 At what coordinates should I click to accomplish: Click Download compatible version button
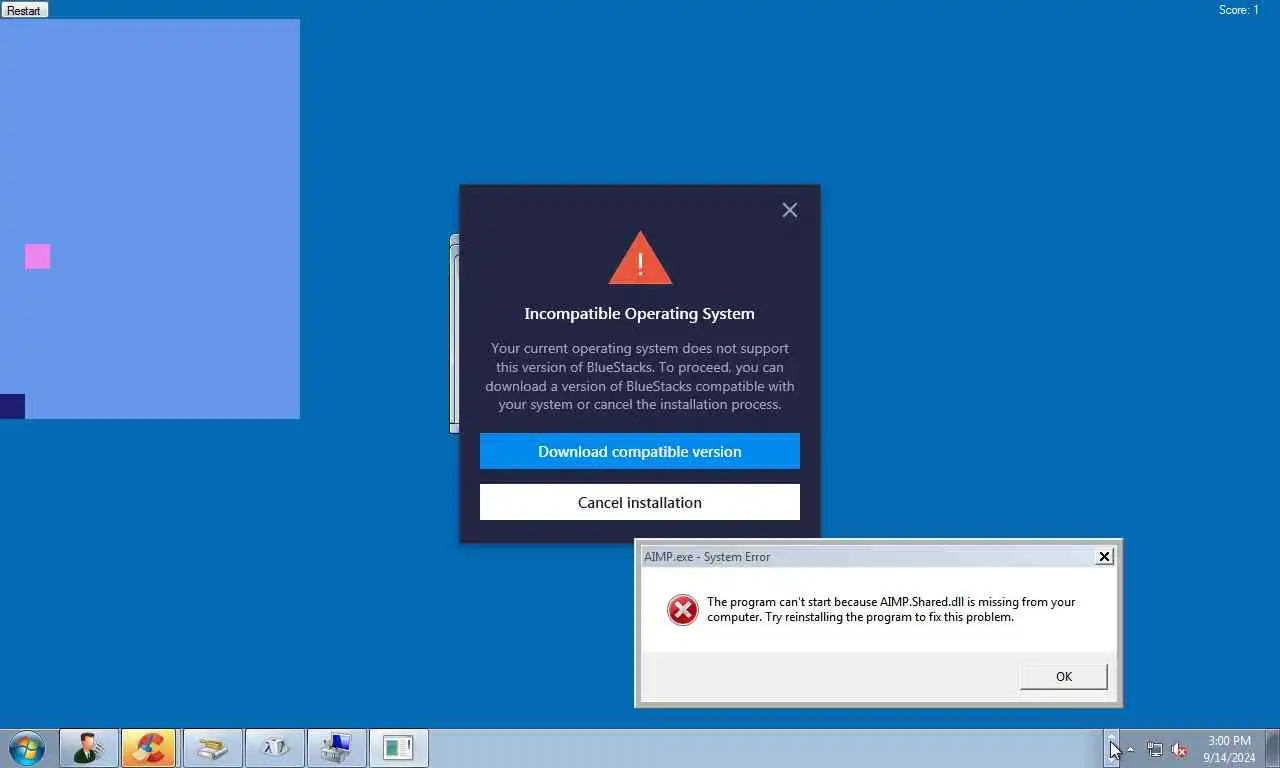point(640,451)
